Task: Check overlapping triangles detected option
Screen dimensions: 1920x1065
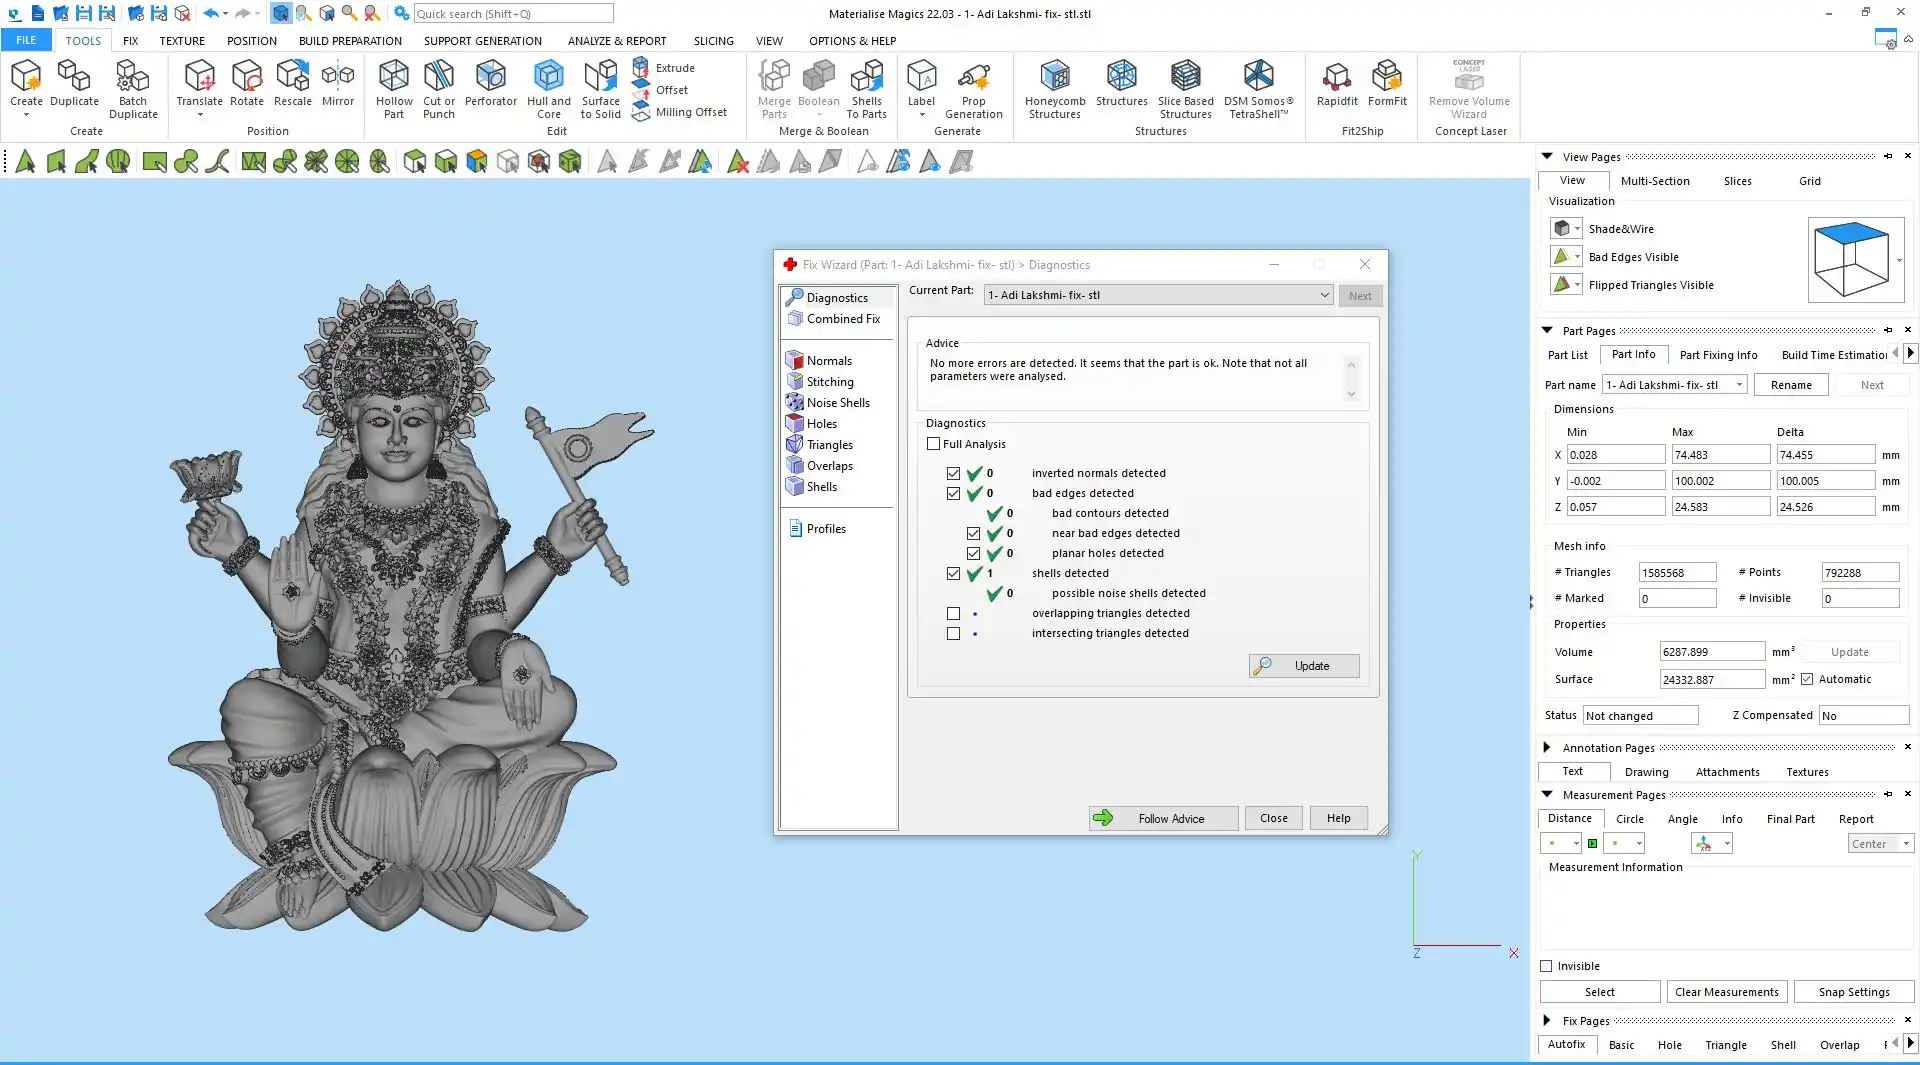Action: pos(953,614)
